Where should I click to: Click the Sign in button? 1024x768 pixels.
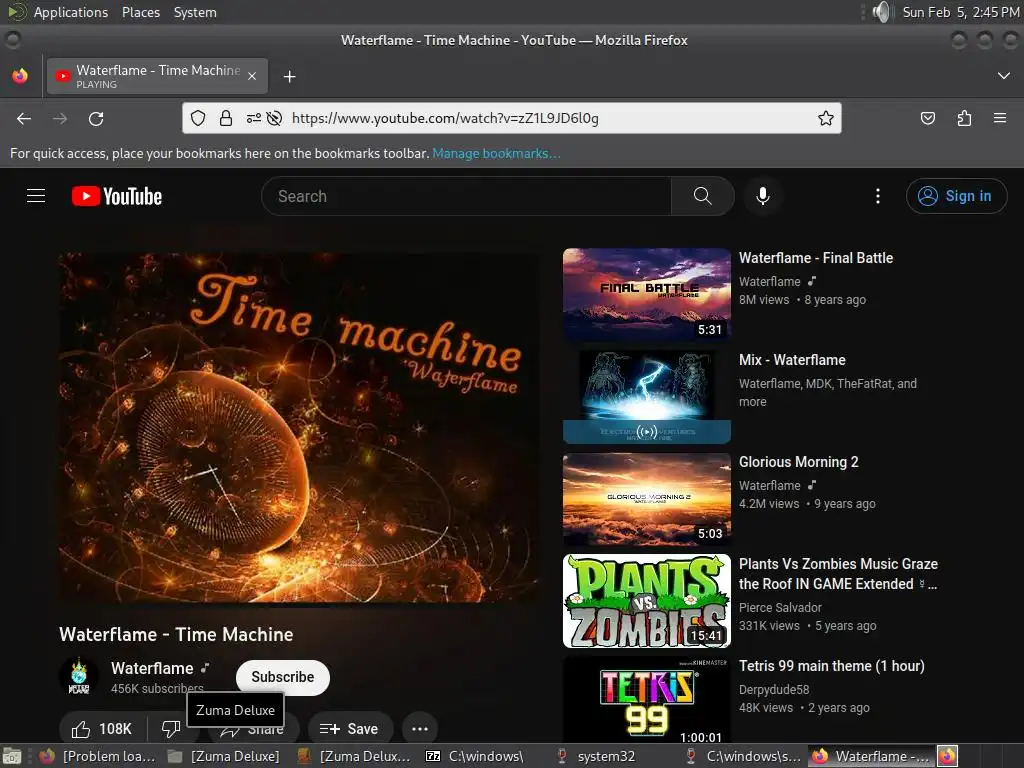coord(955,196)
